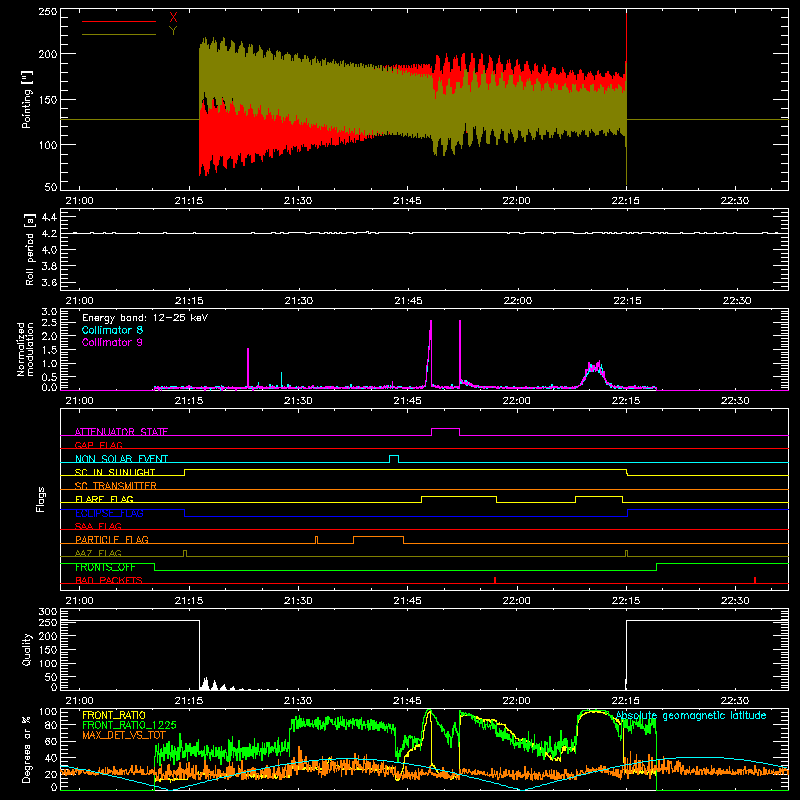Click the 'Normalized modulation' axis title
800x800 pixels.
click(25, 349)
